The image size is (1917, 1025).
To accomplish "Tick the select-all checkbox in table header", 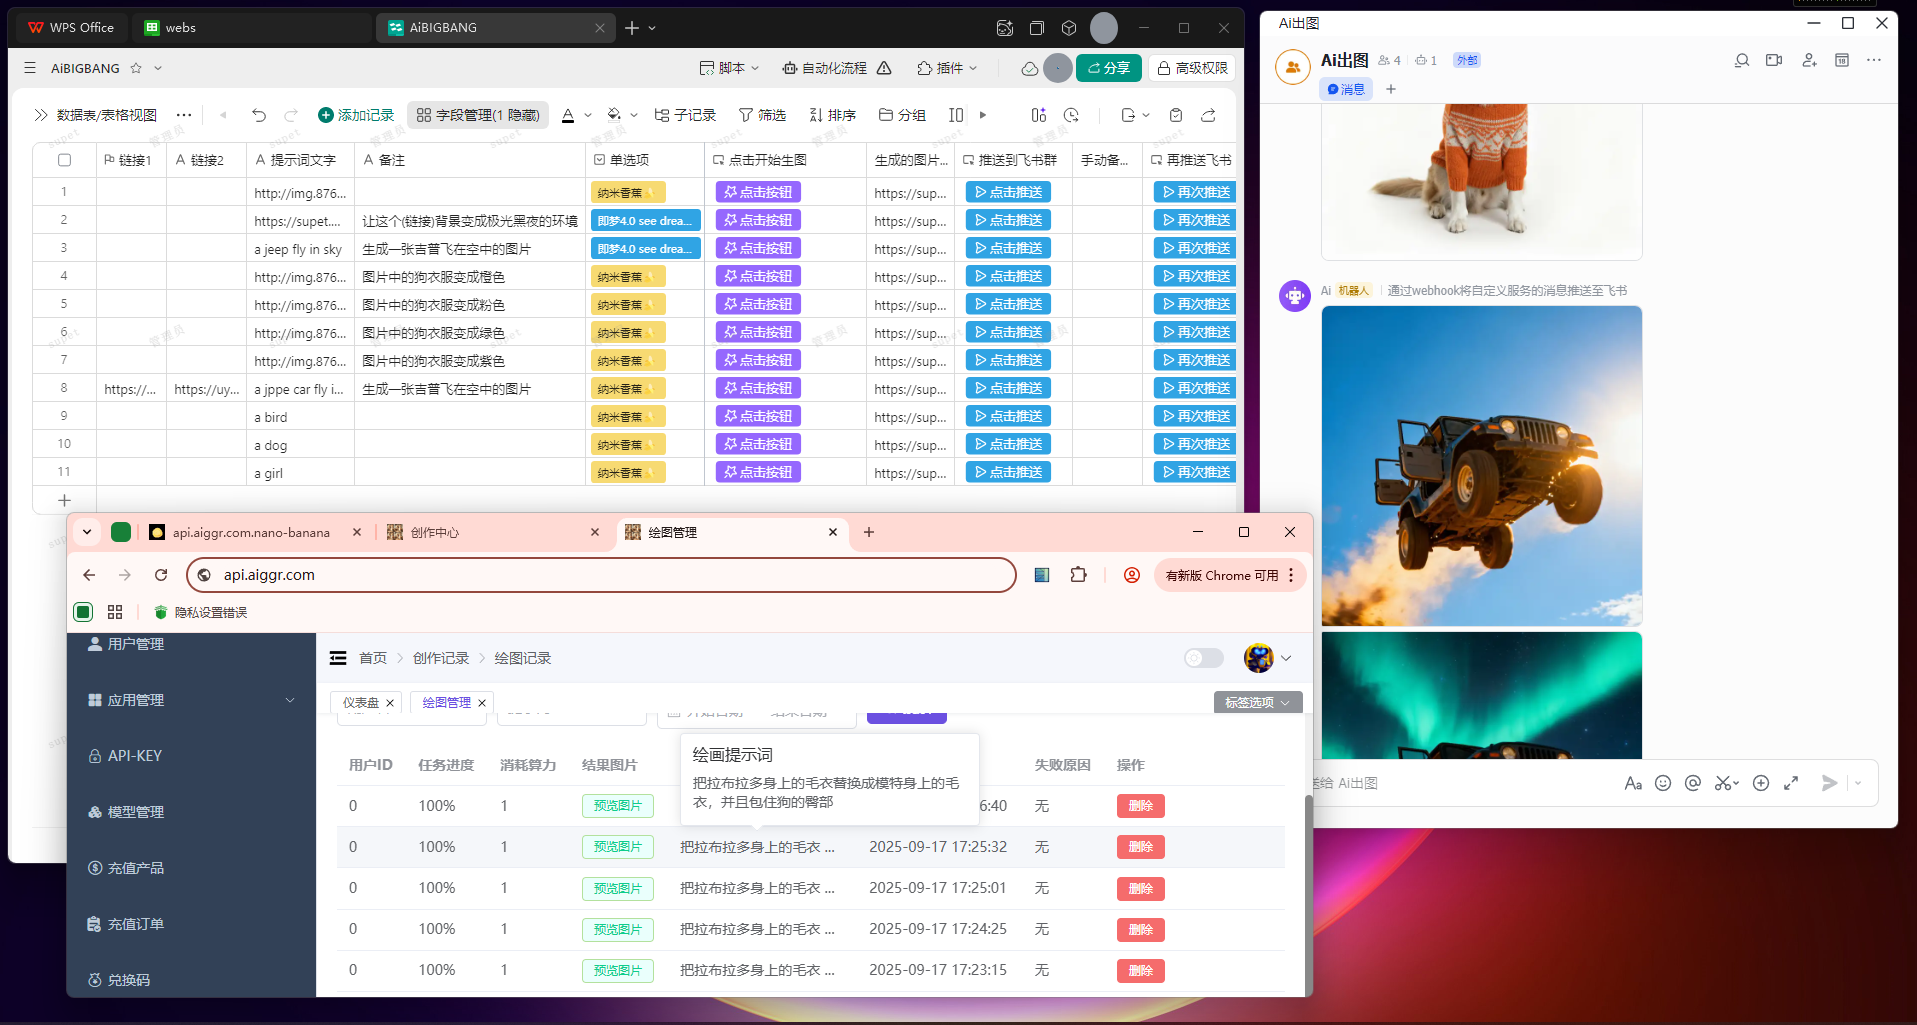I will [64, 160].
